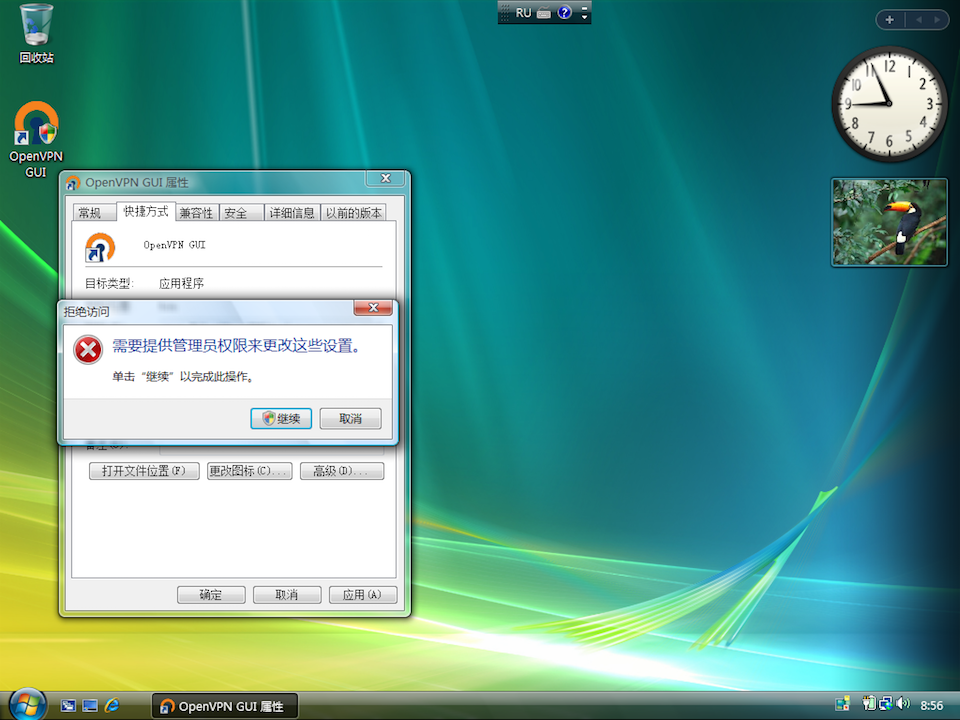Click the 应用程序 target type value
Viewport: 960px width, 720px height.
[181, 283]
